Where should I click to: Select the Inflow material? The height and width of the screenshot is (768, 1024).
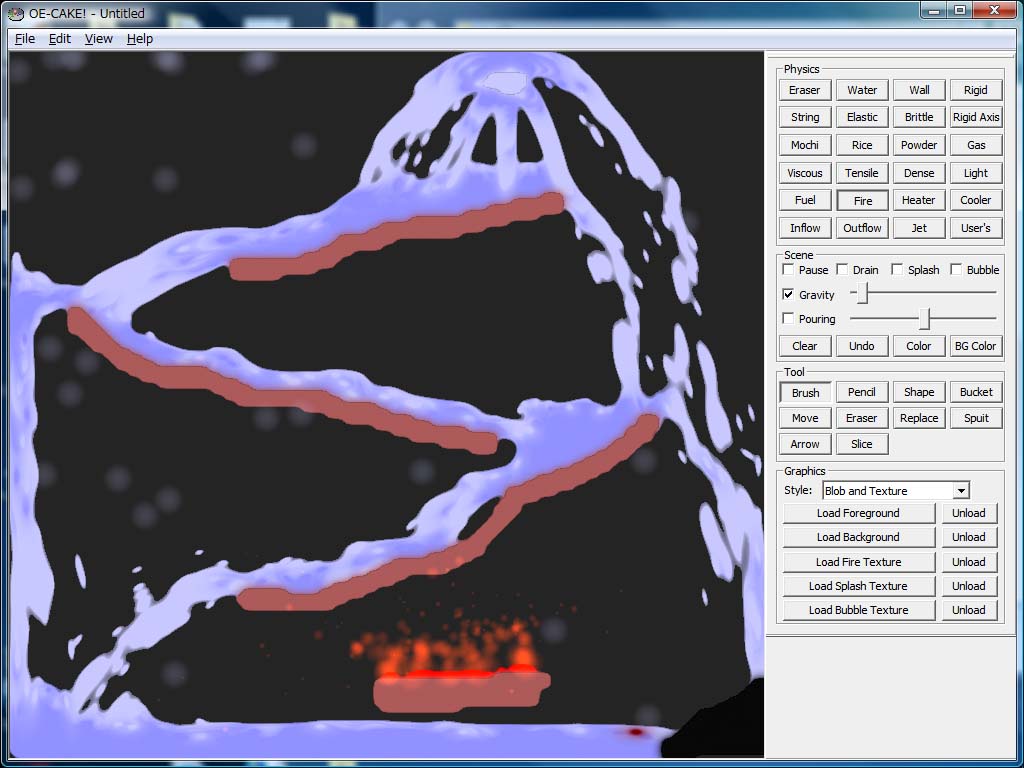[x=805, y=228]
